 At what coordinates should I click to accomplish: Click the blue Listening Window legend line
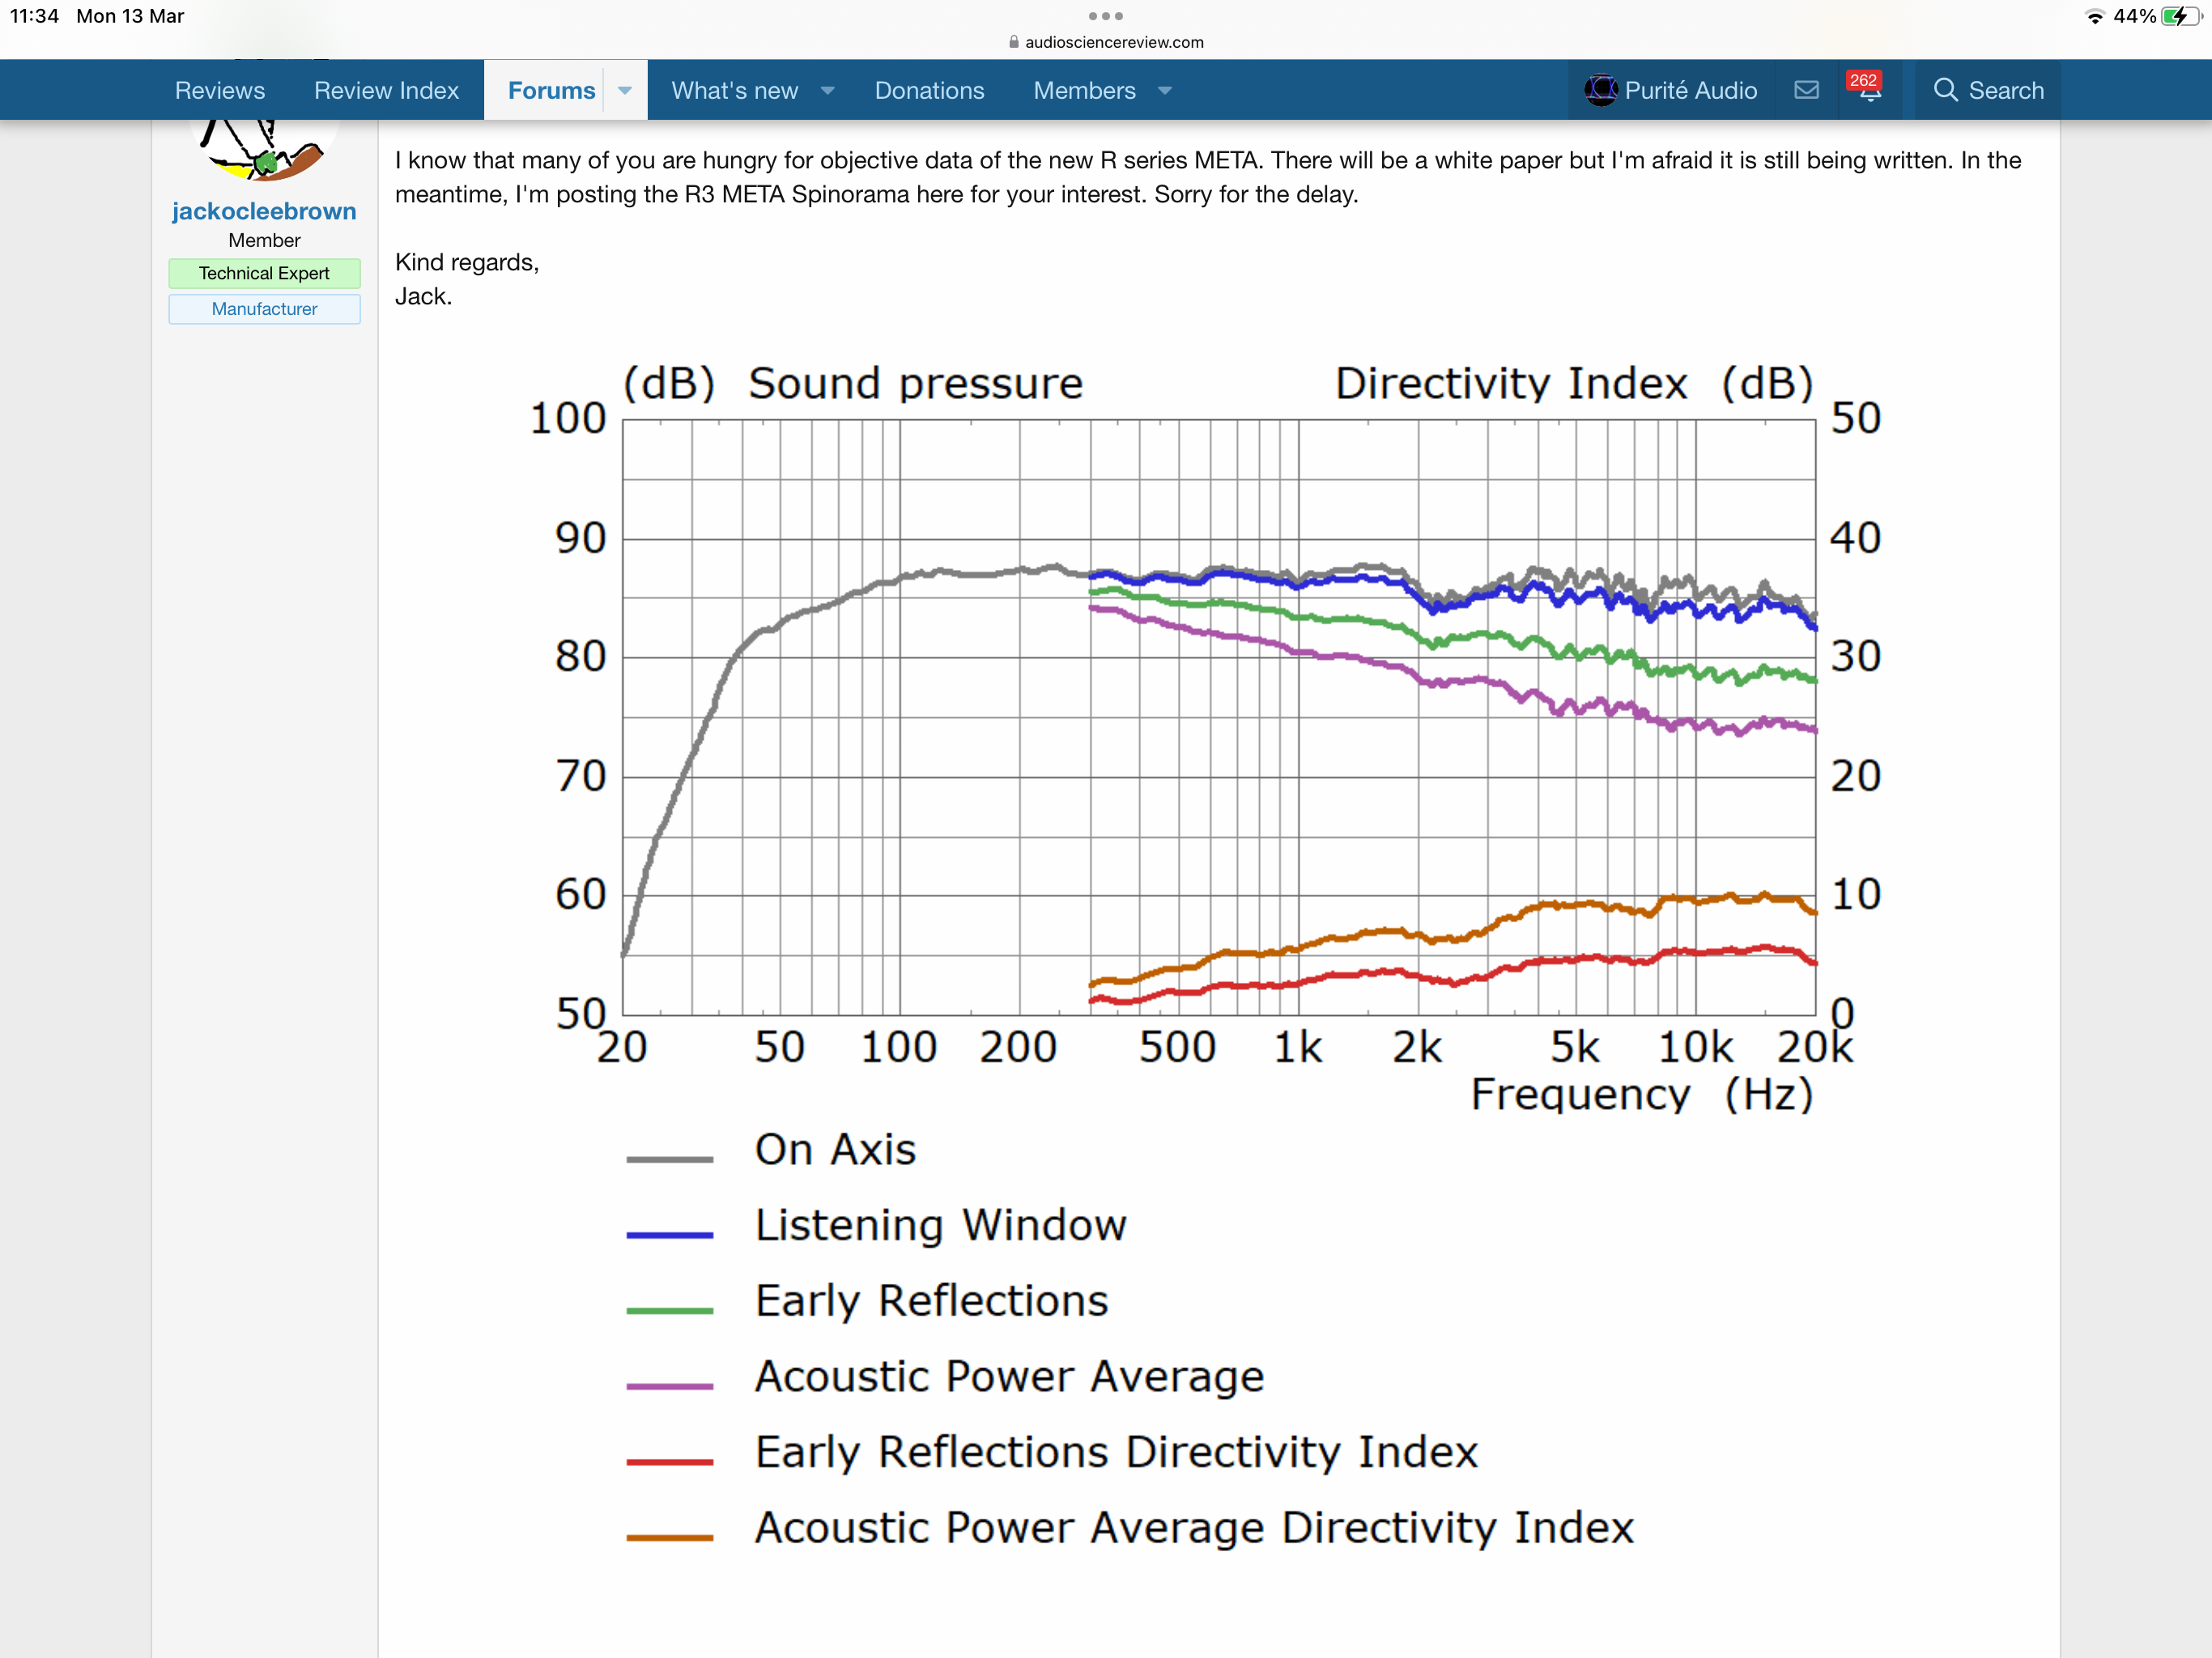click(669, 1235)
